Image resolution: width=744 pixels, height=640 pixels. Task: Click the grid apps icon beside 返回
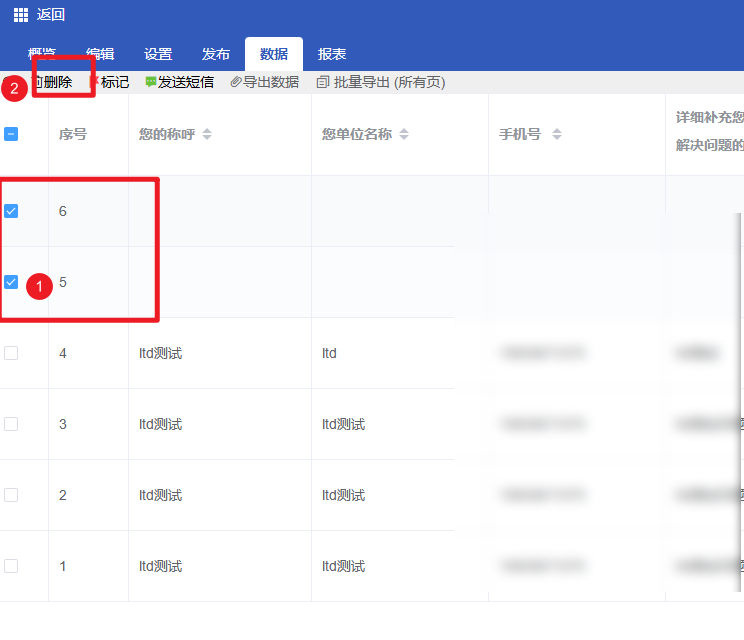point(20,15)
